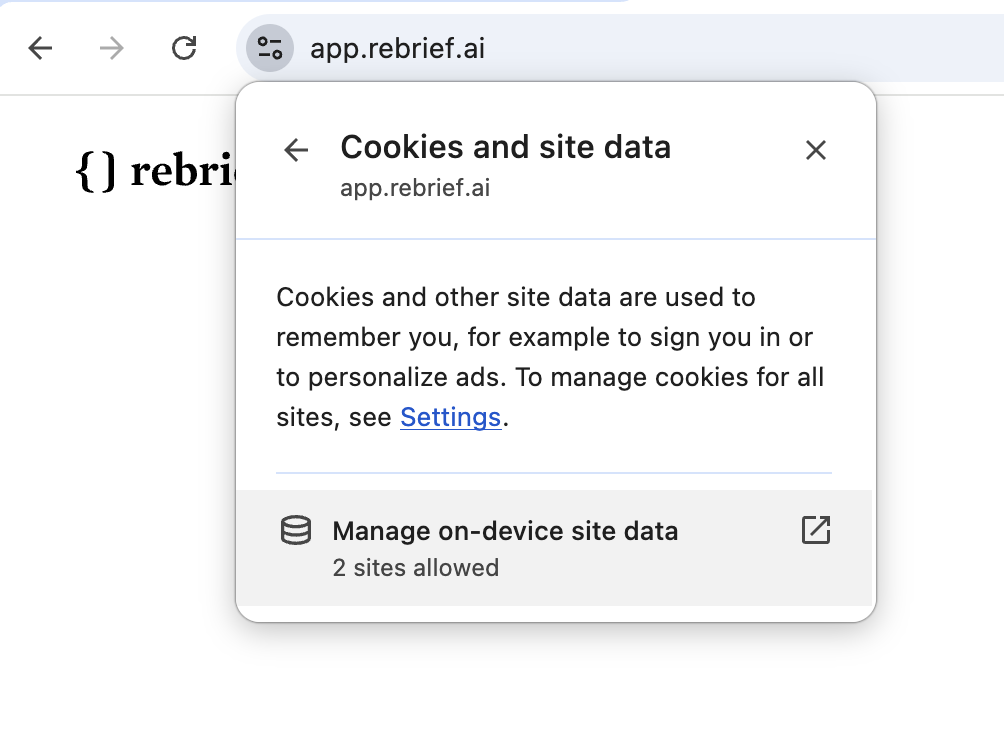The image size is (1004, 752).
Task: Click the "Cookies and site data" heading
Action: [505, 148]
